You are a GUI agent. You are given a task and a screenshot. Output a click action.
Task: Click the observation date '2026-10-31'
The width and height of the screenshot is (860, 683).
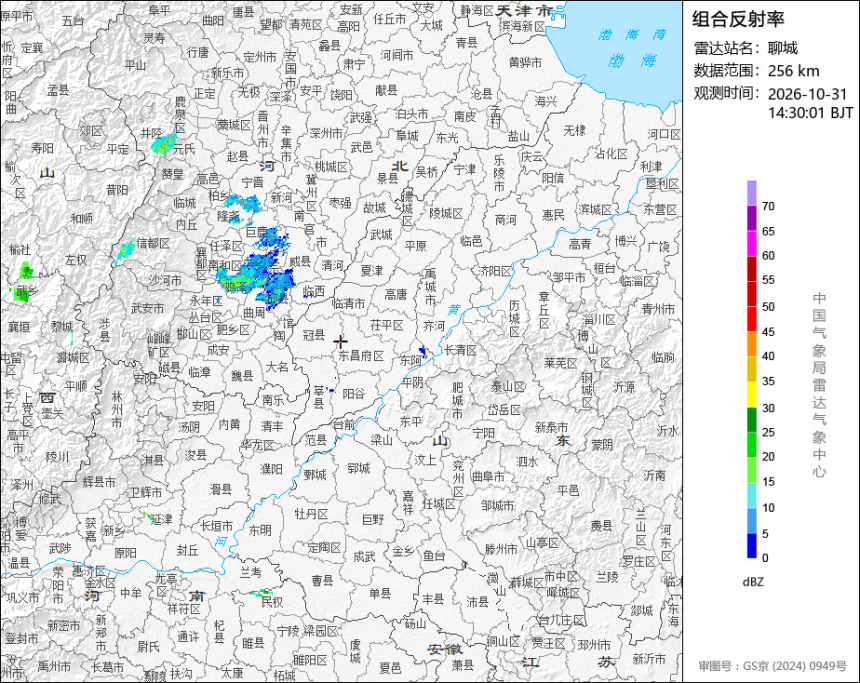tap(807, 94)
